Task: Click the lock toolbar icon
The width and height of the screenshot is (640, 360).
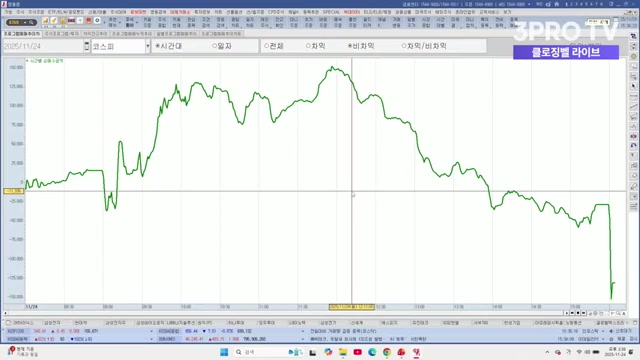Action: coord(62,20)
